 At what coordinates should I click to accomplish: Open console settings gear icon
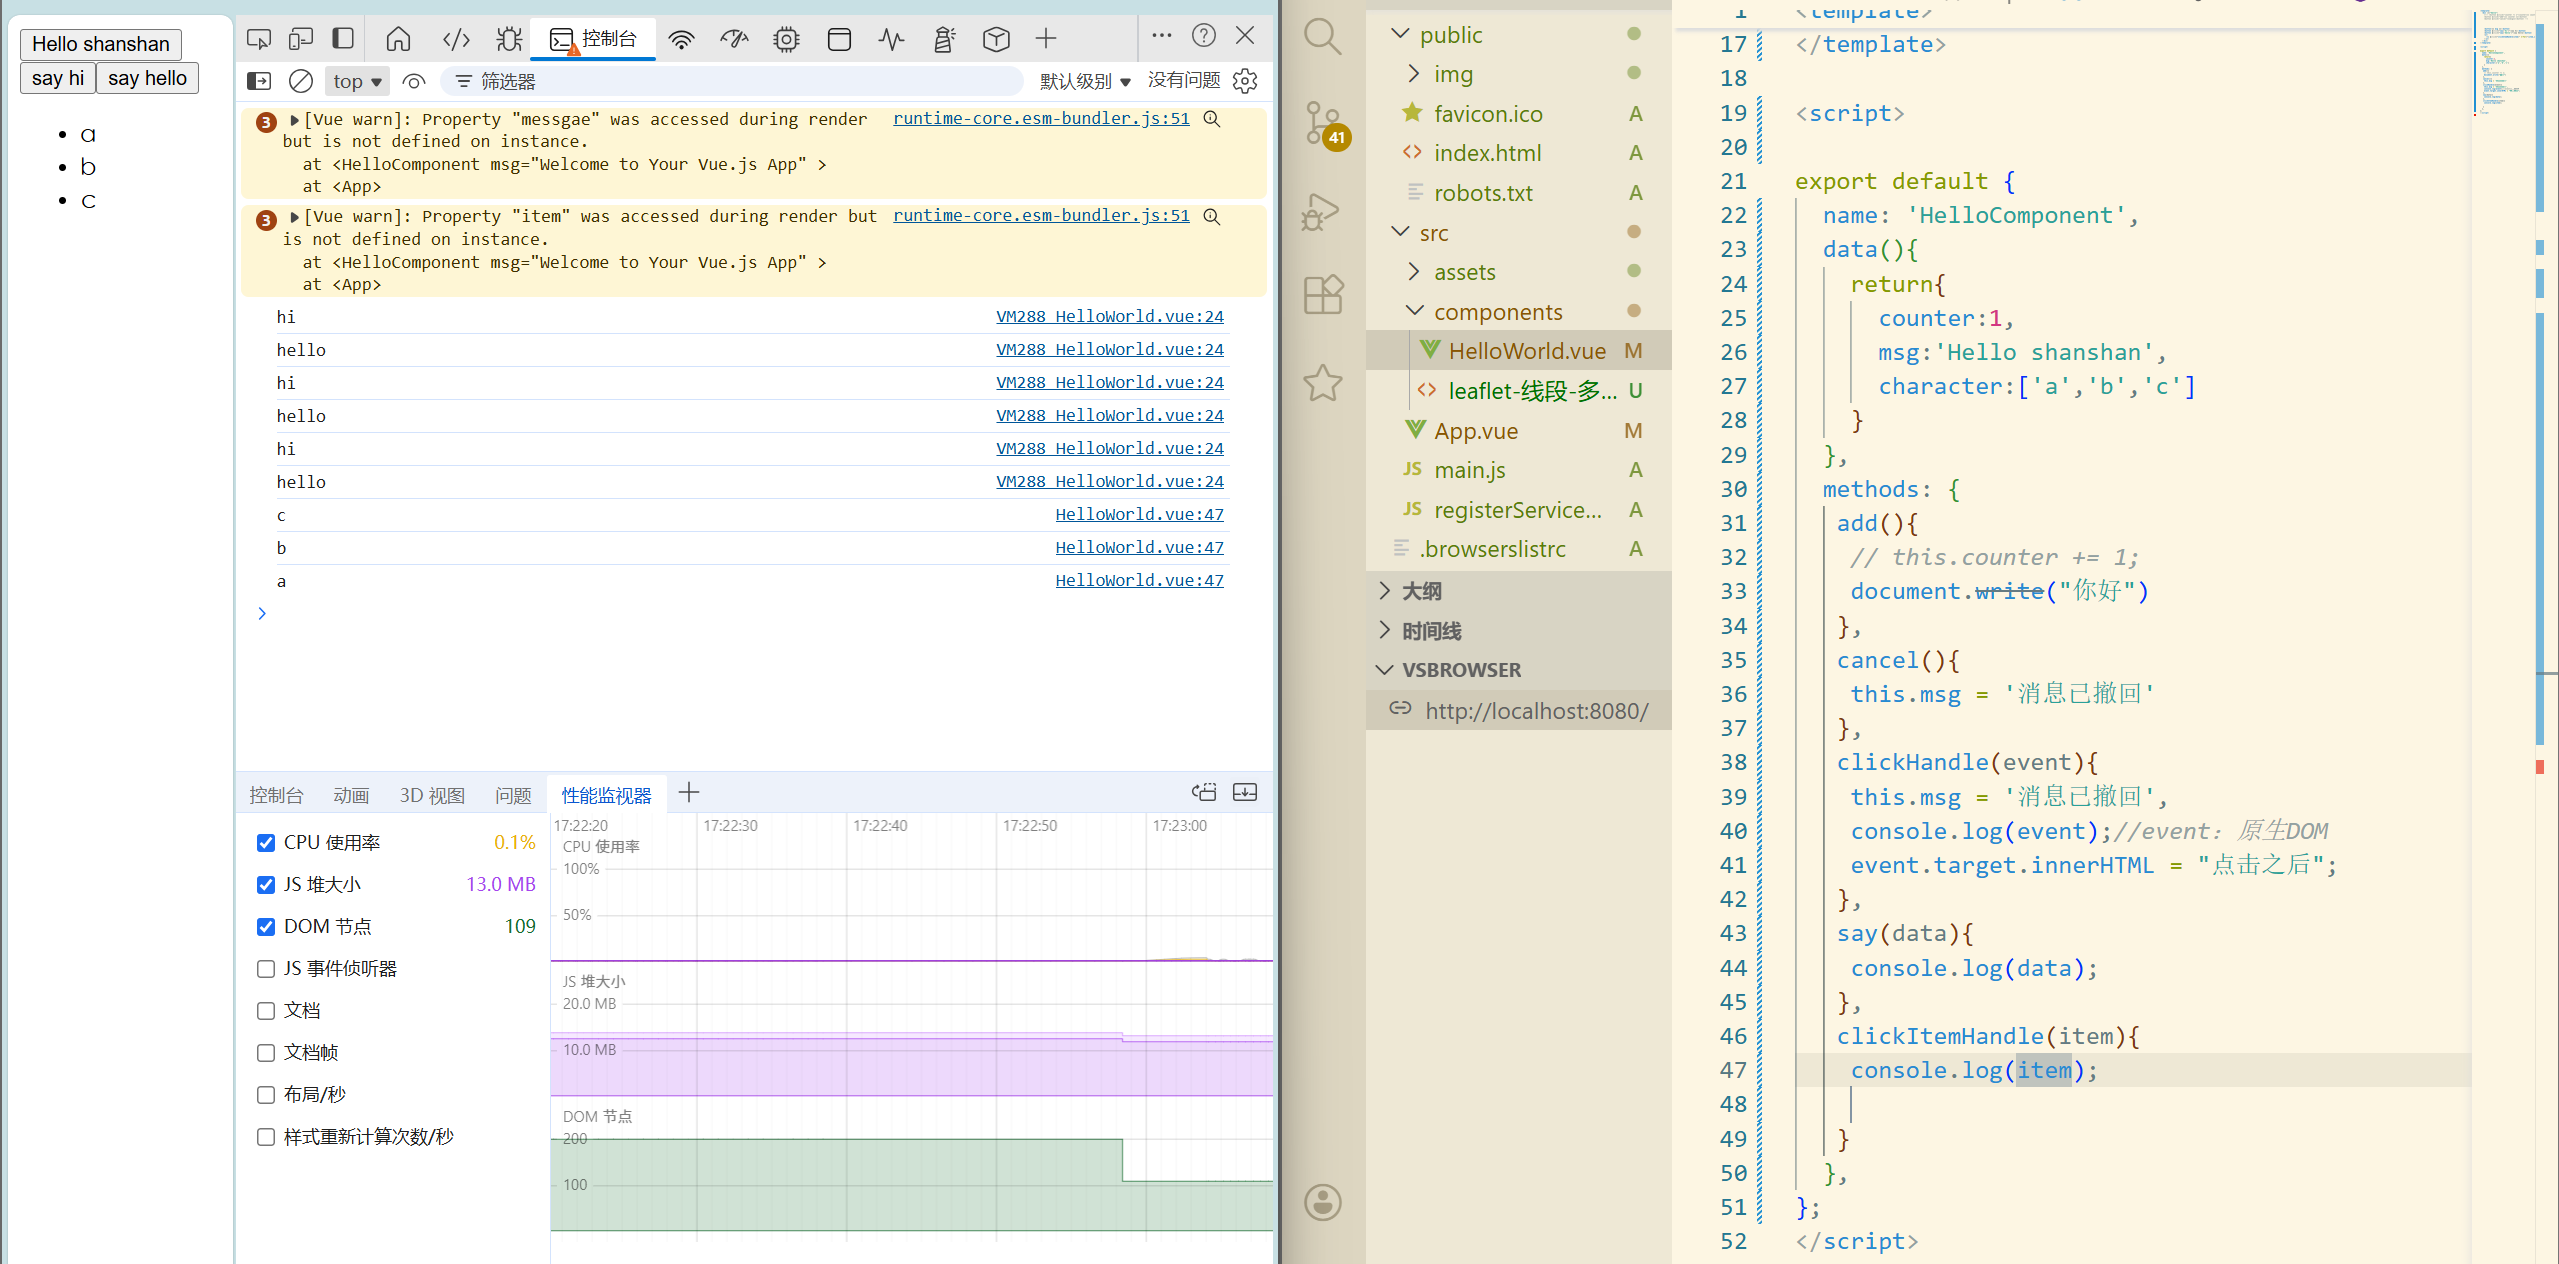coord(1245,81)
